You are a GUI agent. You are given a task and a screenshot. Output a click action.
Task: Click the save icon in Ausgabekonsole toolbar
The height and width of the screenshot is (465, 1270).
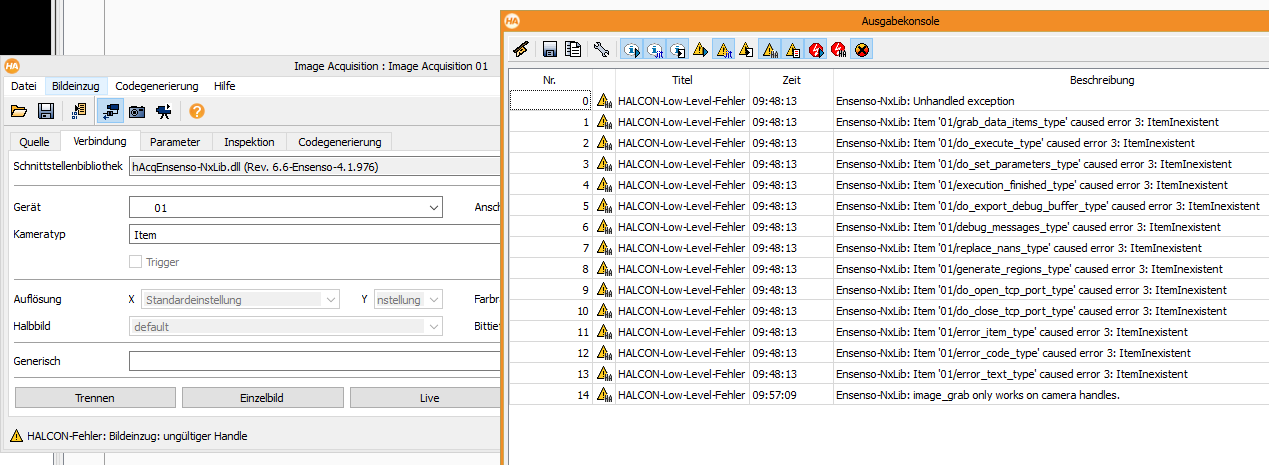tap(550, 48)
